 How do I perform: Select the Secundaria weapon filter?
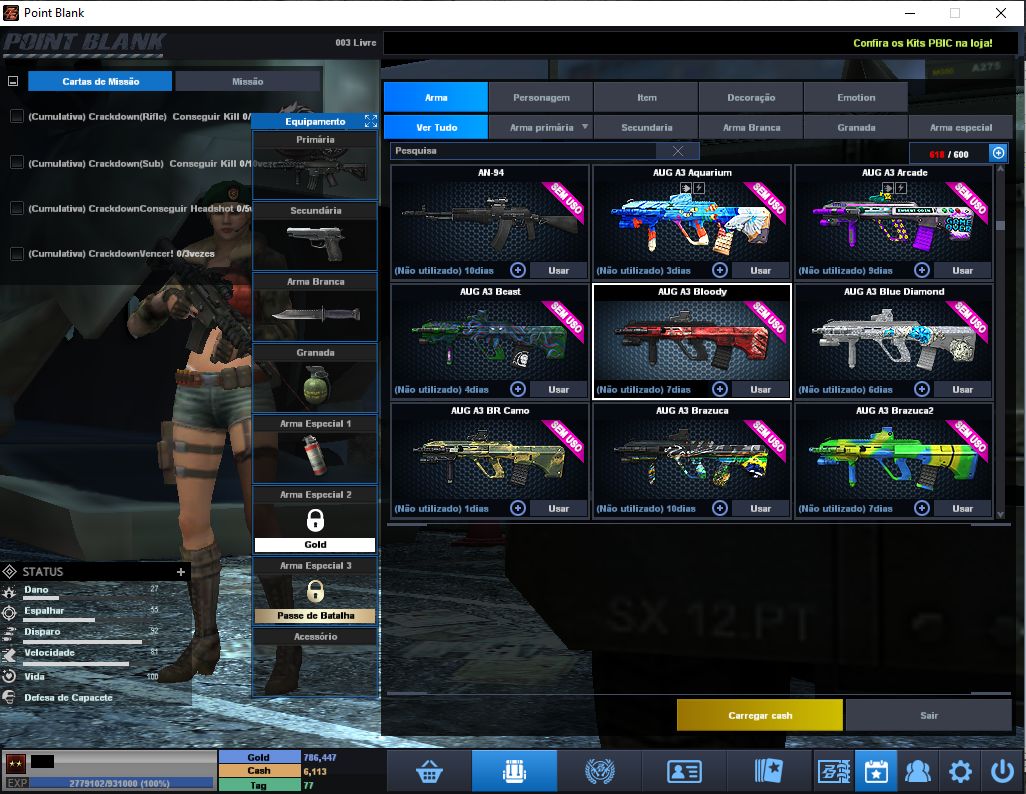[x=646, y=128]
